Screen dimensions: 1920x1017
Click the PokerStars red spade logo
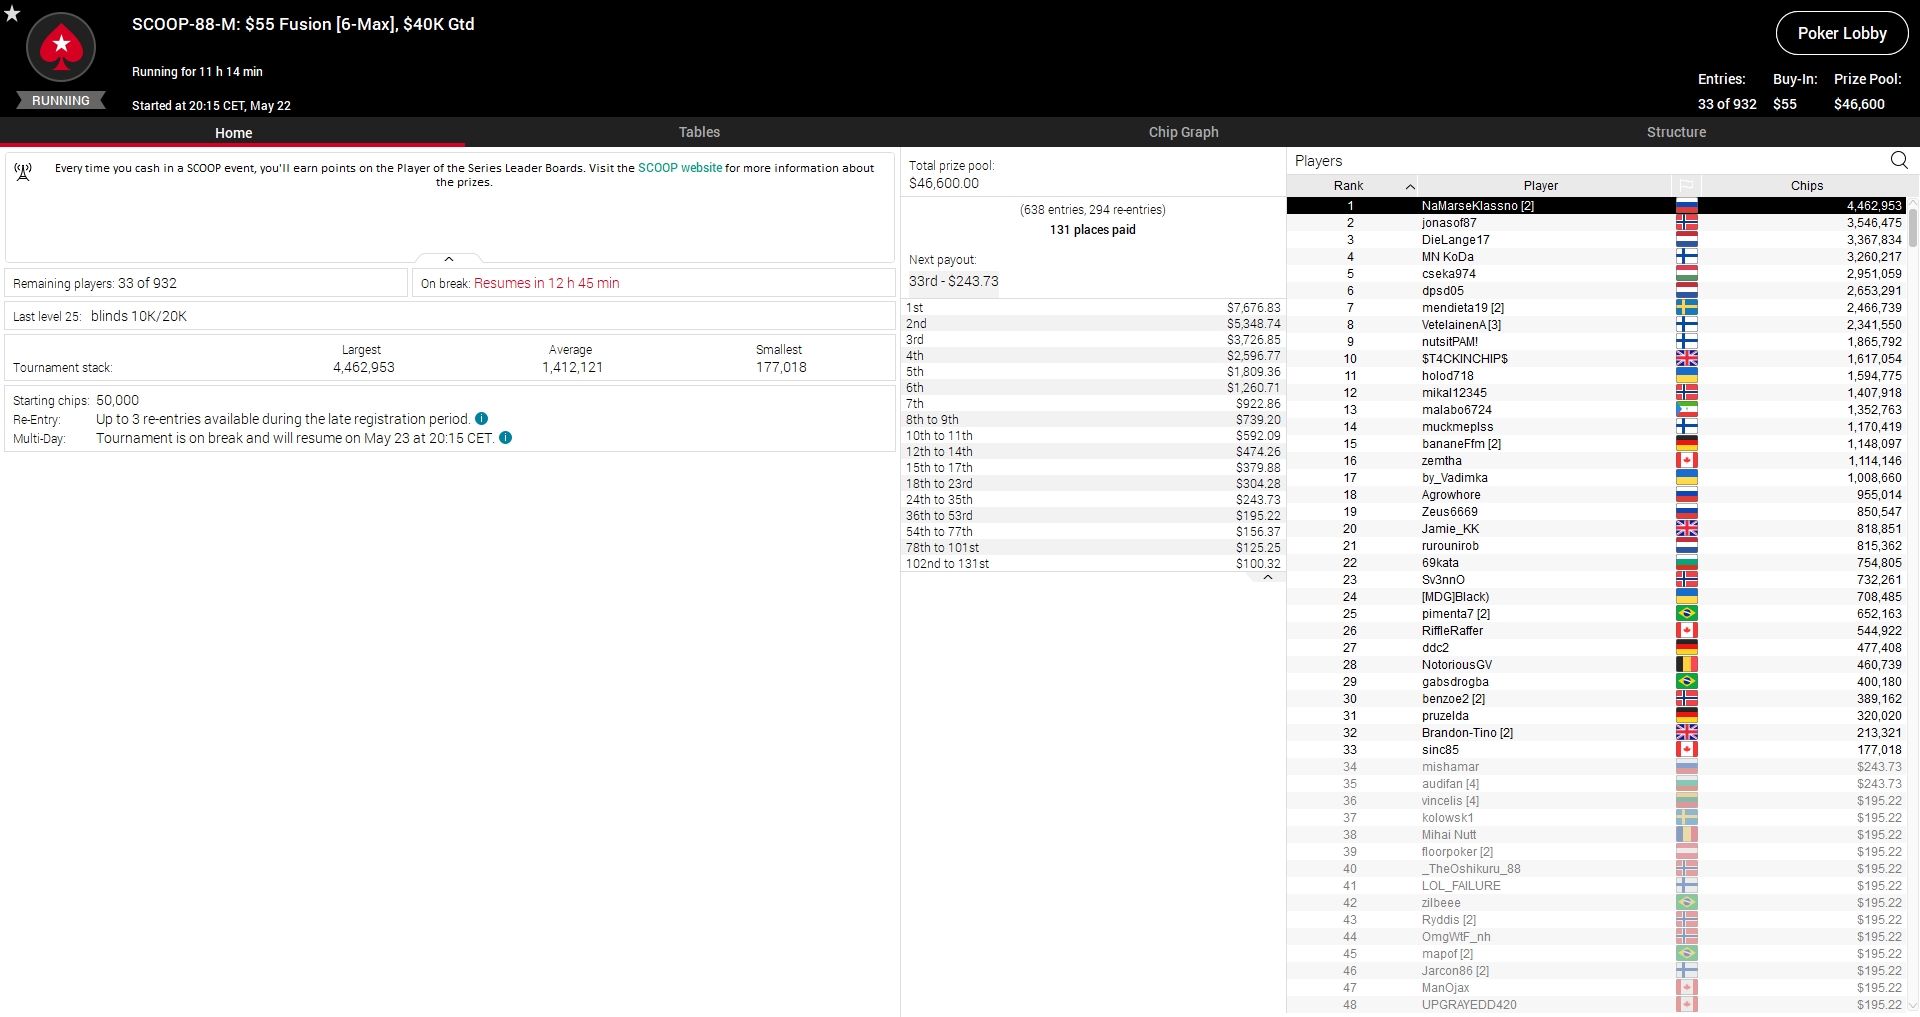pyautogui.click(x=61, y=46)
